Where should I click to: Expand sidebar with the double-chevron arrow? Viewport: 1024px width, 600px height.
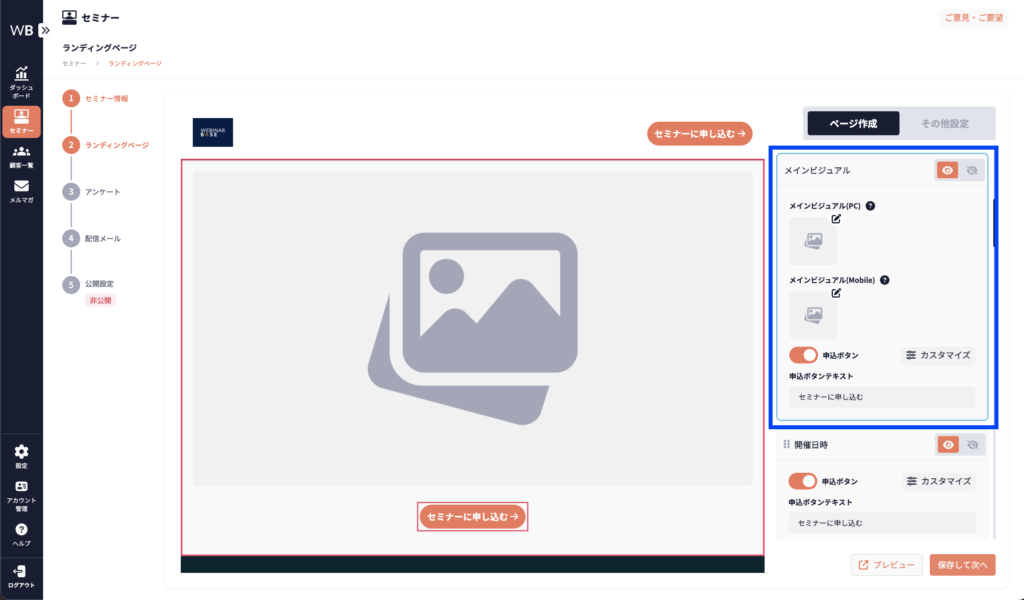[x=44, y=30]
